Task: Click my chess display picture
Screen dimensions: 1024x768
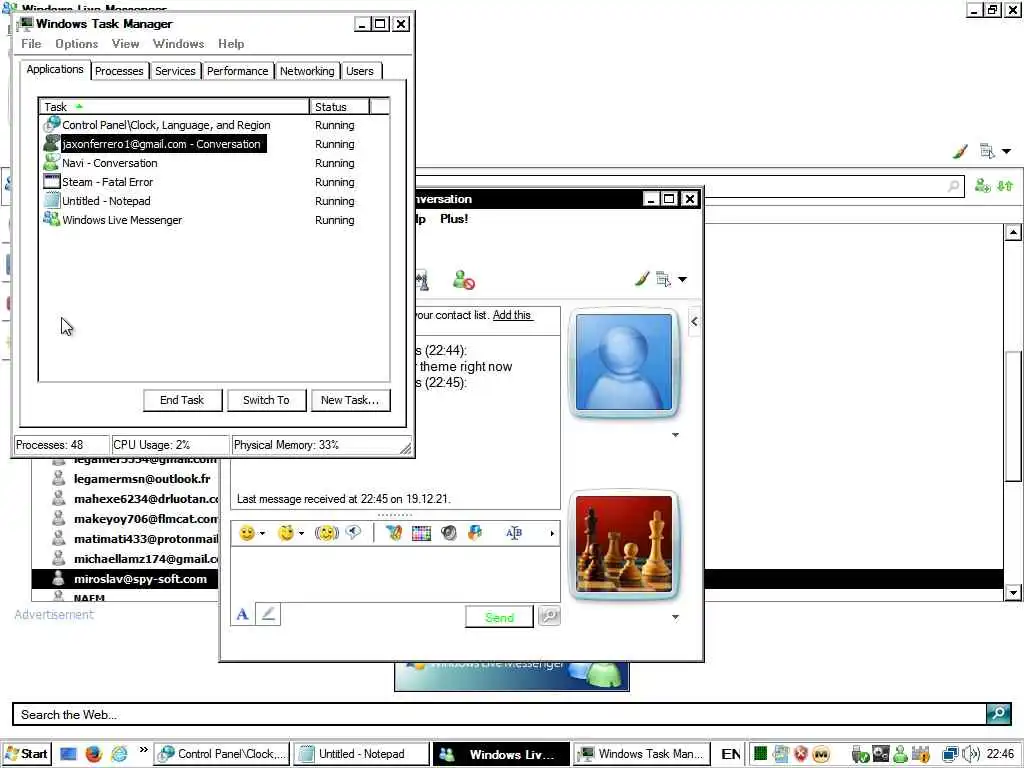Action: coord(624,543)
